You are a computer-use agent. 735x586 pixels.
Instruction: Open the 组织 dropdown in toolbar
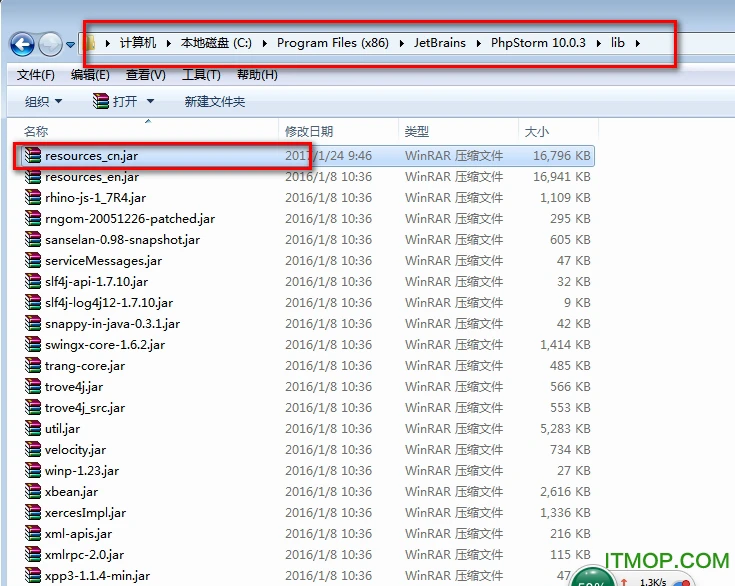pyautogui.click(x=43, y=102)
